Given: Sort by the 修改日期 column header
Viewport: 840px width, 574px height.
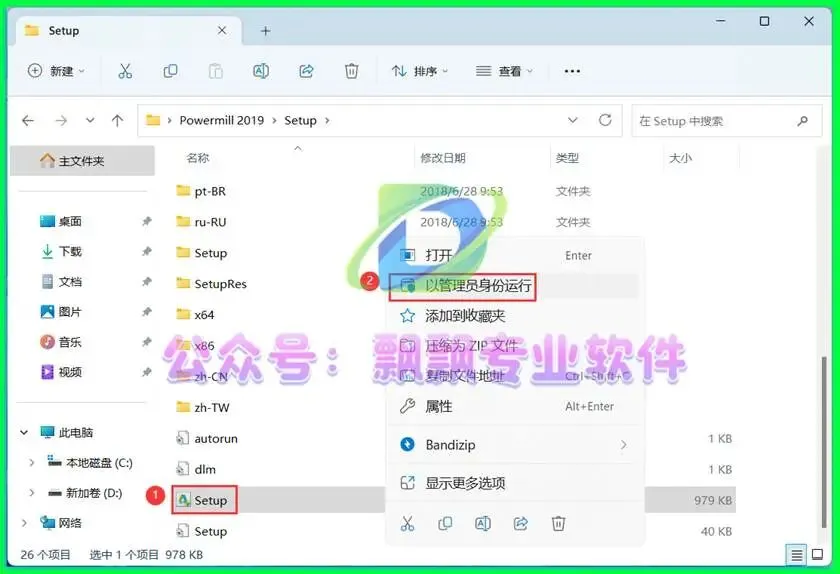Looking at the screenshot, I should pos(443,158).
